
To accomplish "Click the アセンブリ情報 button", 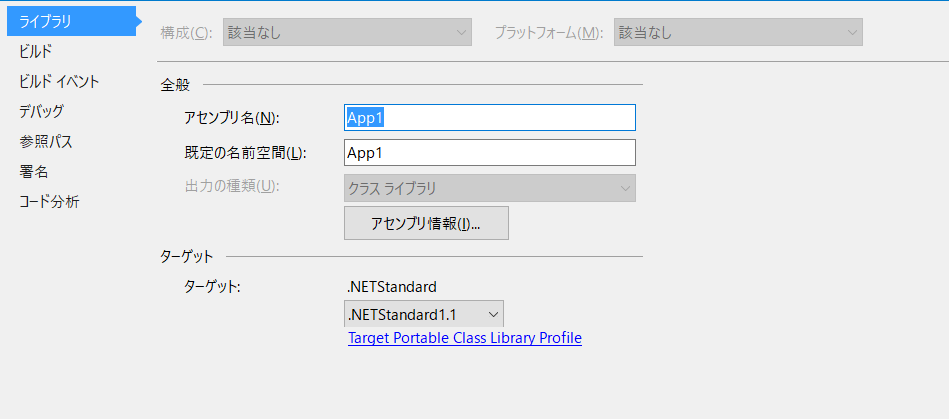I will tap(426, 223).
